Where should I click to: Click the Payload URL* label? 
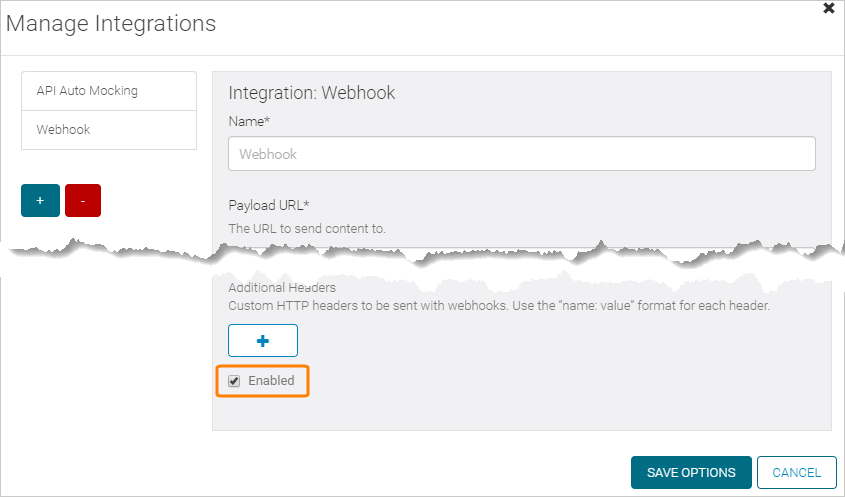(269, 206)
